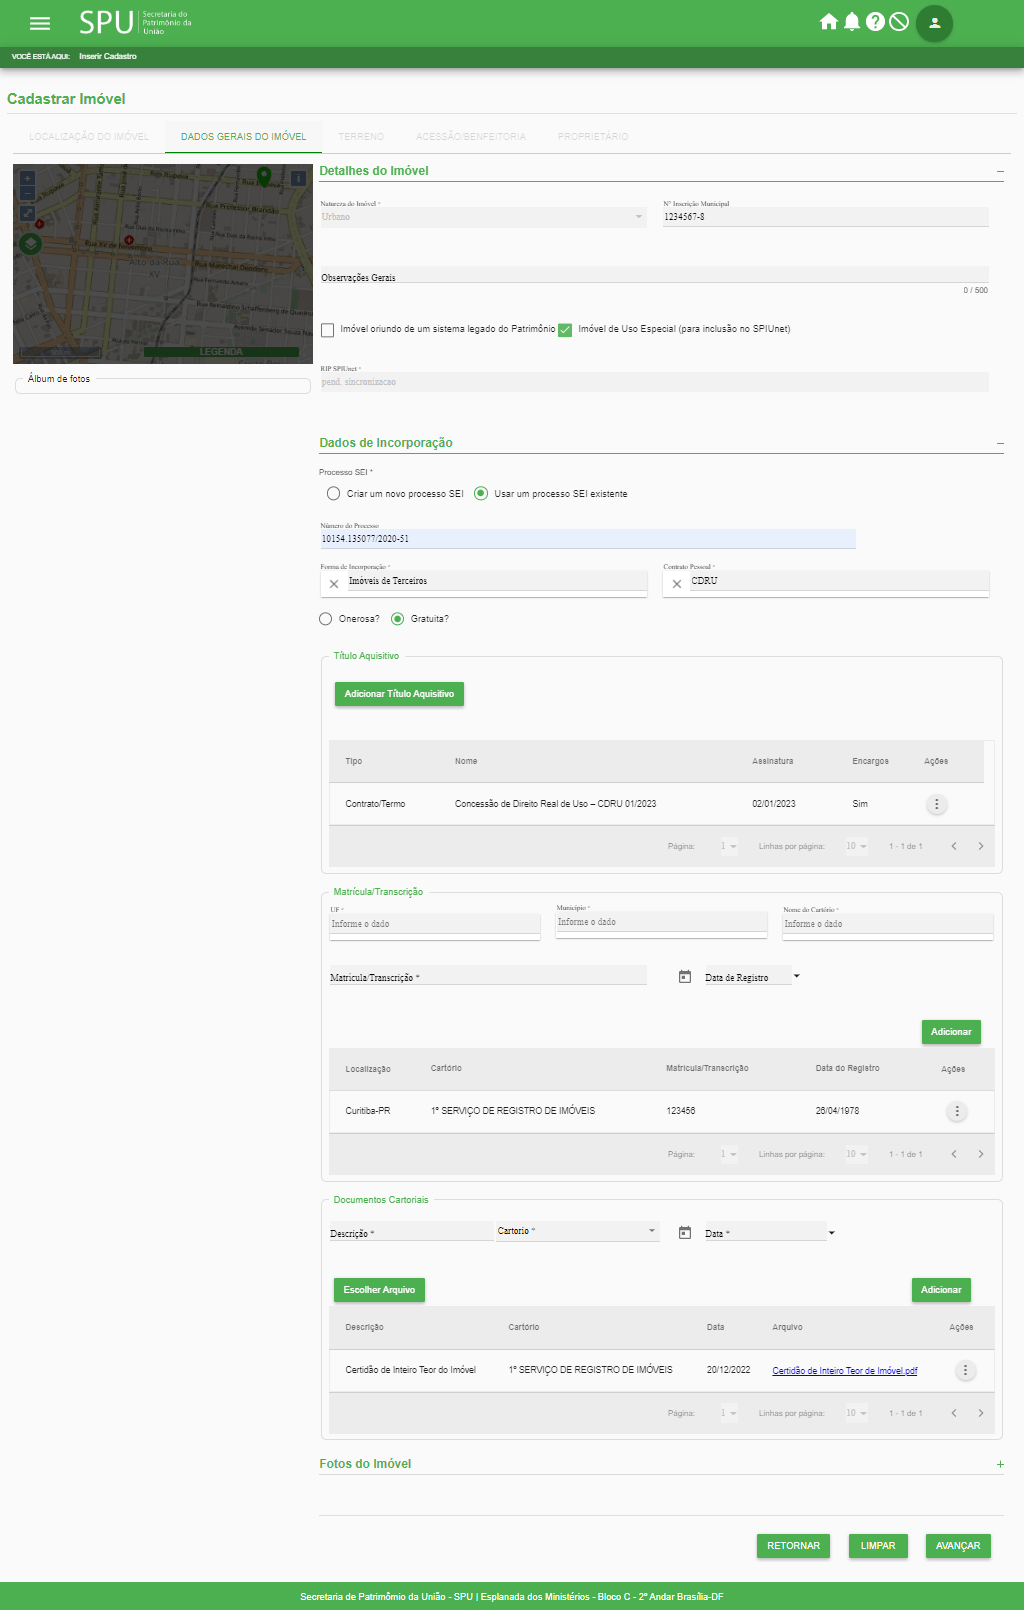This screenshot has width=1024, height=1610.
Task: Switch to Terreno tab
Action: [x=361, y=137]
